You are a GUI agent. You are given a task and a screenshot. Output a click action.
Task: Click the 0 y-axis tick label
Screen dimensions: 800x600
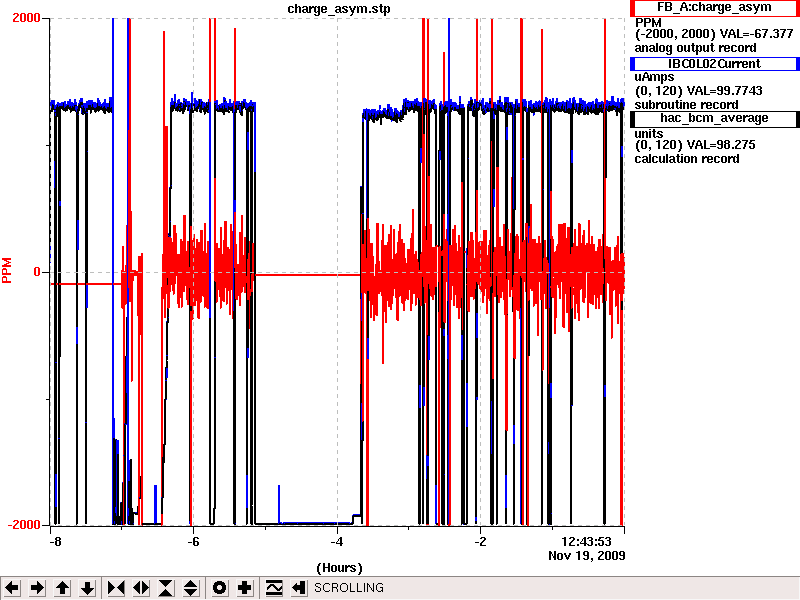pyautogui.click(x=37, y=272)
